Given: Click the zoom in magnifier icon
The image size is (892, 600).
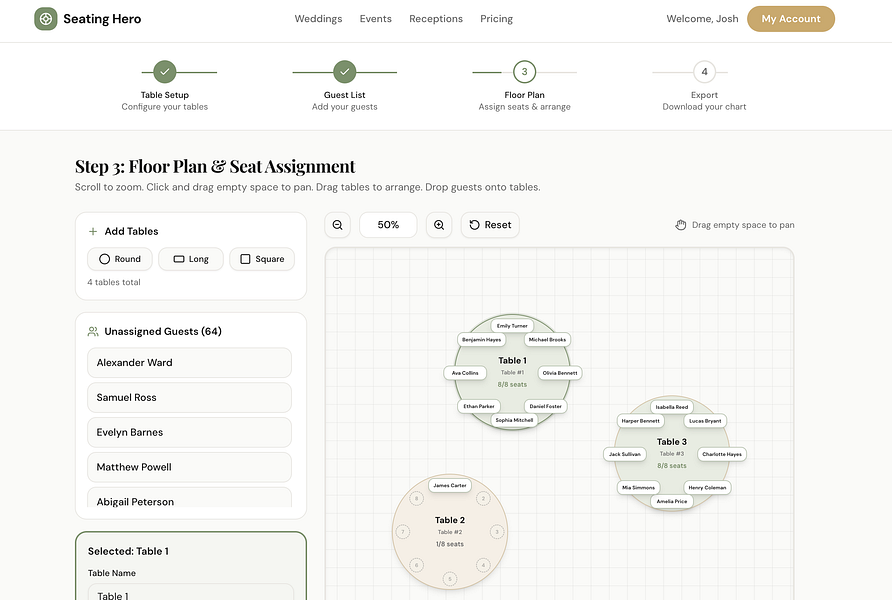Looking at the screenshot, I should (x=439, y=225).
